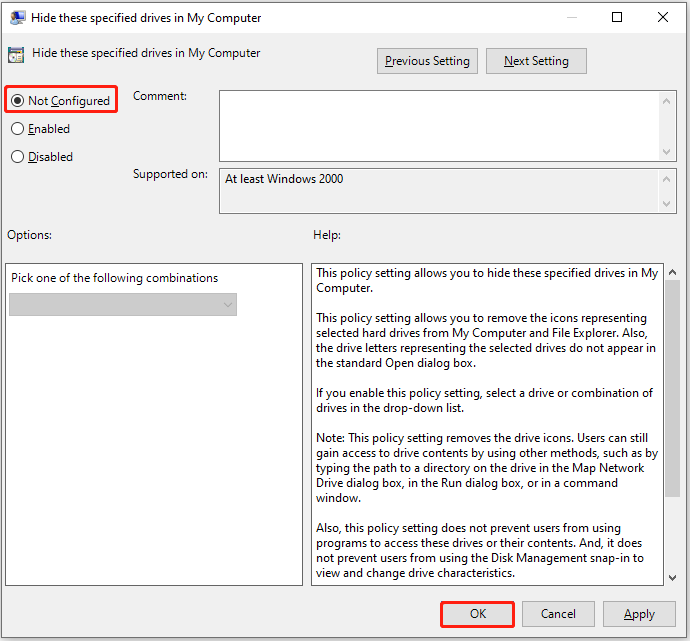Click inside the Comment text box
Viewport: 690px width, 641px height.
pyautogui.click(x=439, y=126)
